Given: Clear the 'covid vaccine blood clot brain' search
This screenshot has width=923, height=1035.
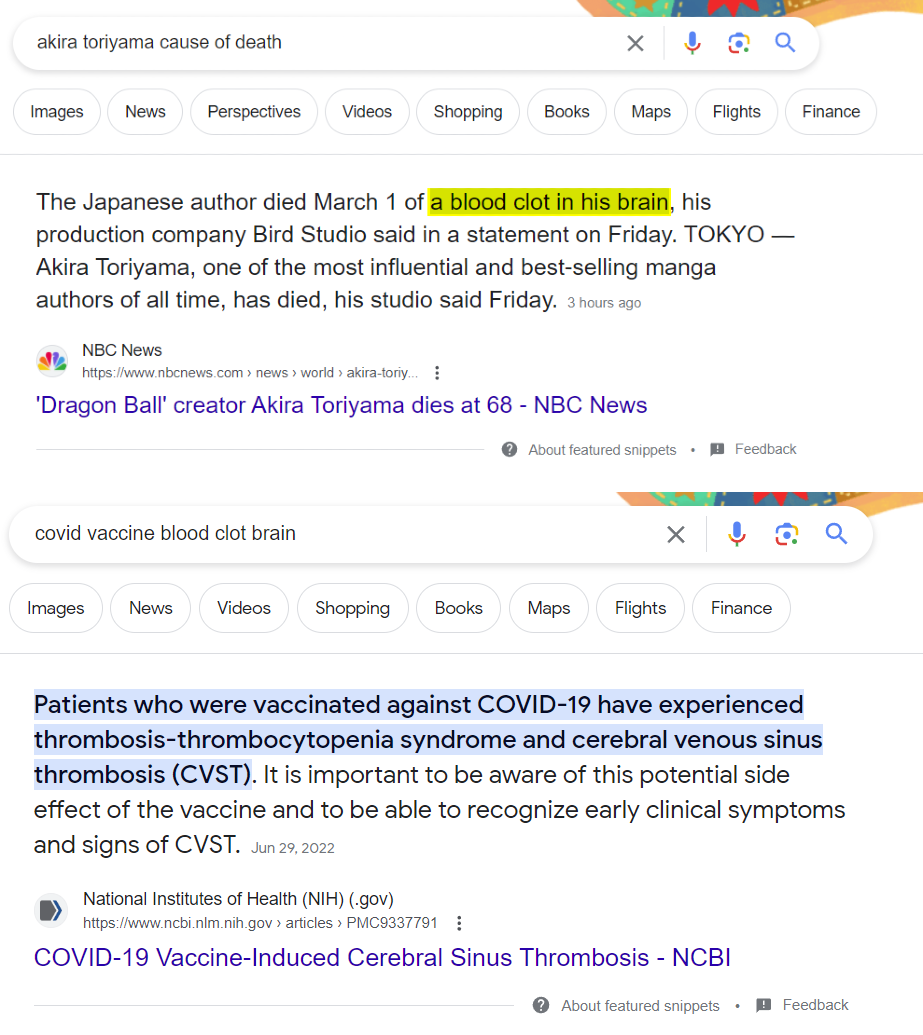Looking at the screenshot, I should point(675,534).
